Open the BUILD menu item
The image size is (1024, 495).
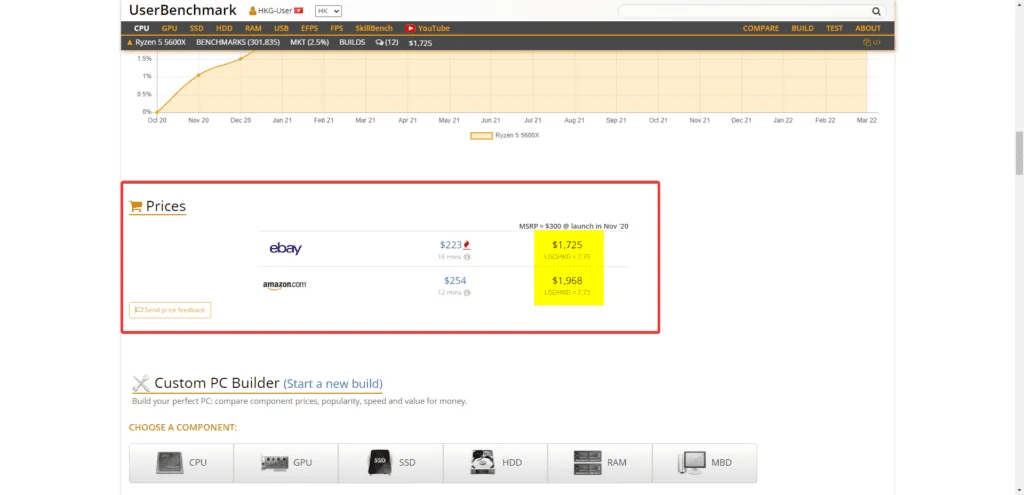pos(803,28)
